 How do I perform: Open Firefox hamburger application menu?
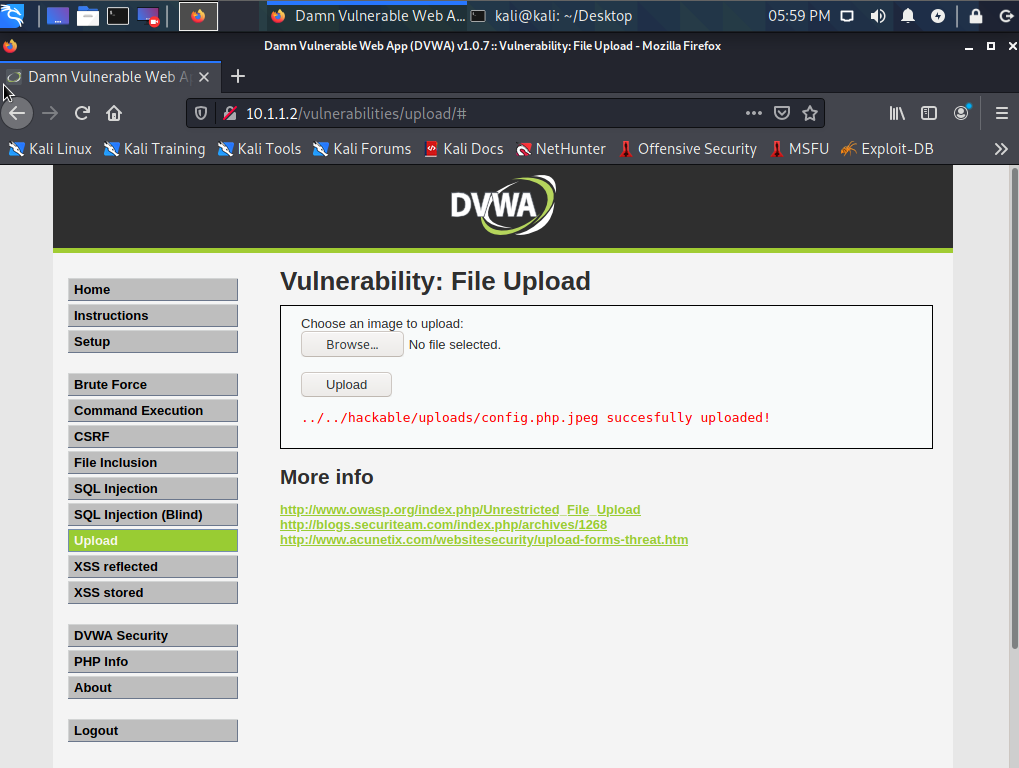point(1001,113)
